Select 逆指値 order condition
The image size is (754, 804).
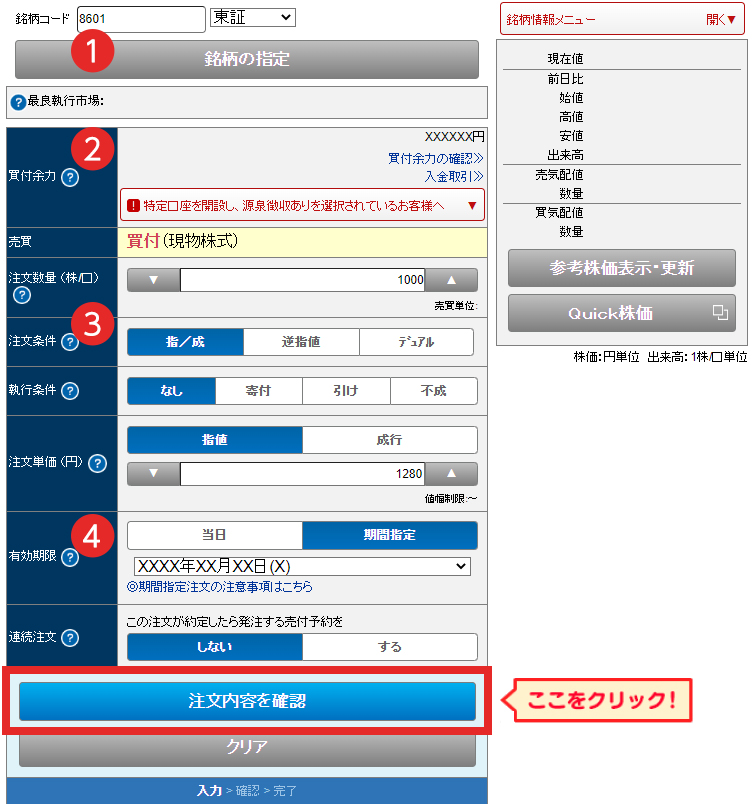(x=301, y=342)
